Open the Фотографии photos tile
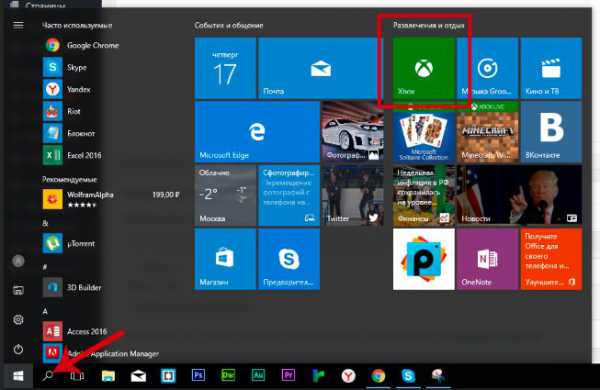The width and height of the screenshot is (600, 390). (x=352, y=132)
